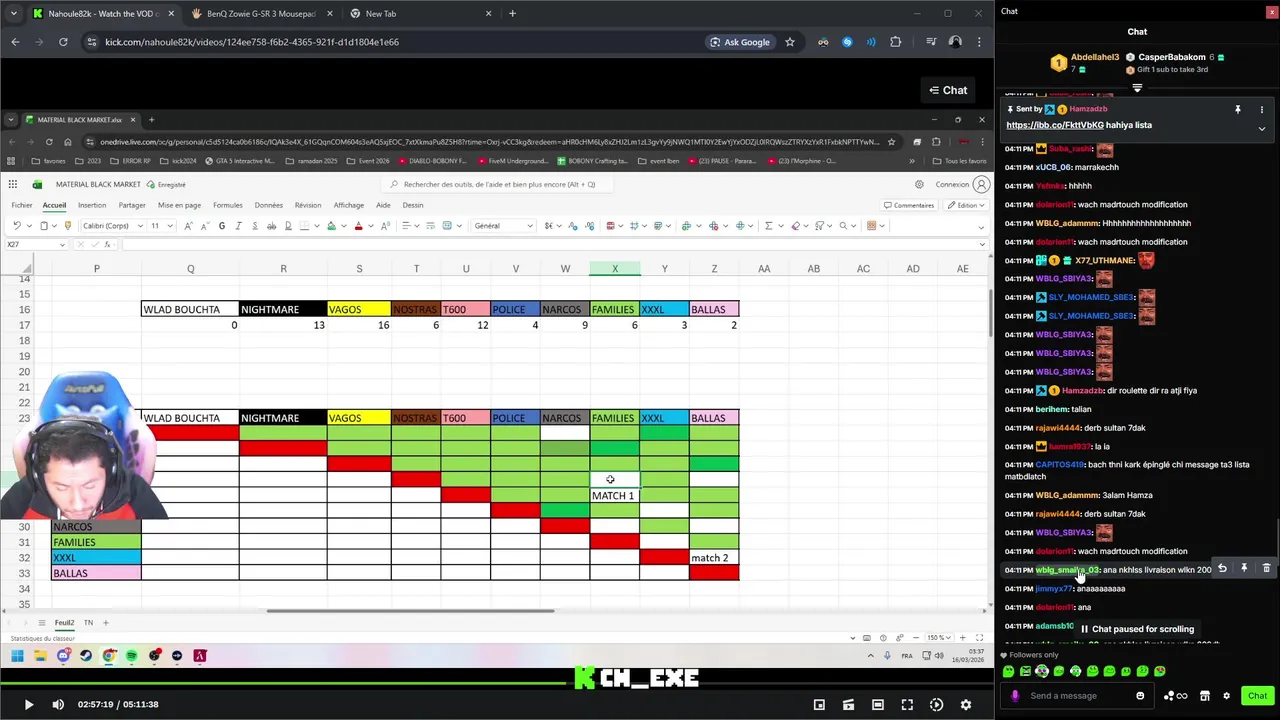The image size is (1280, 720).
Task: Choose the red font color
Action: pyautogui.click(x=358, y=226)
